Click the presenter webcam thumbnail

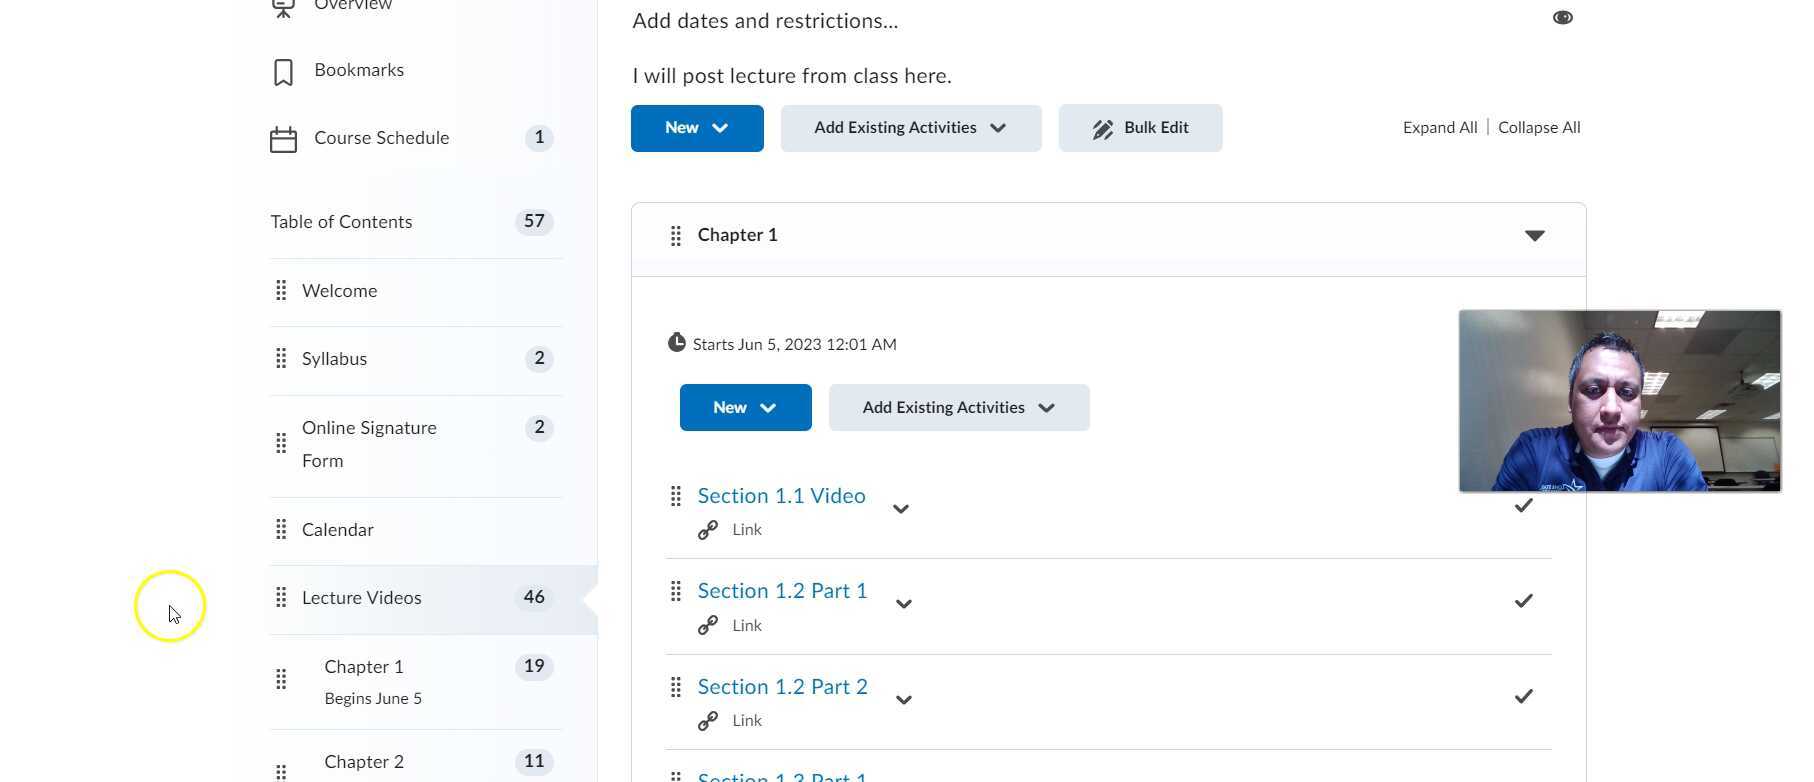click(x=1619, y=401)
